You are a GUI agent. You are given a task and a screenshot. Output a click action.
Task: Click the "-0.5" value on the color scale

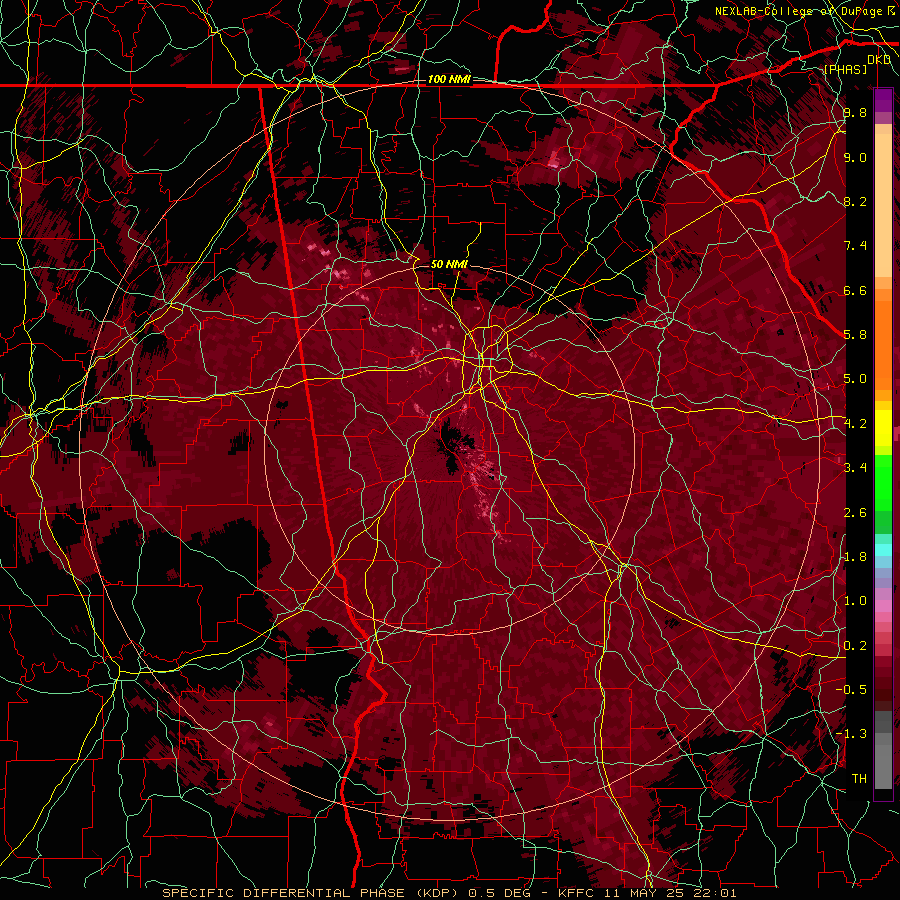point(851,689)
